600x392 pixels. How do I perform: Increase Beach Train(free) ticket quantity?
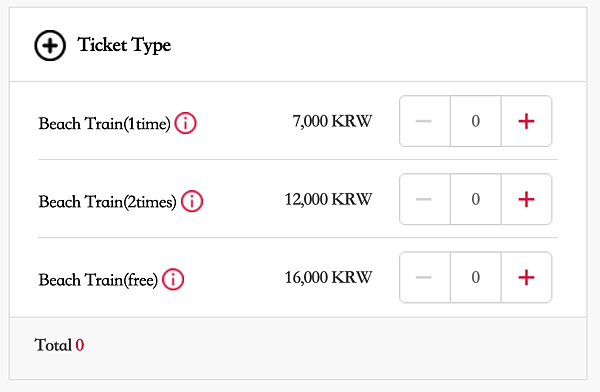click(527, 277)
